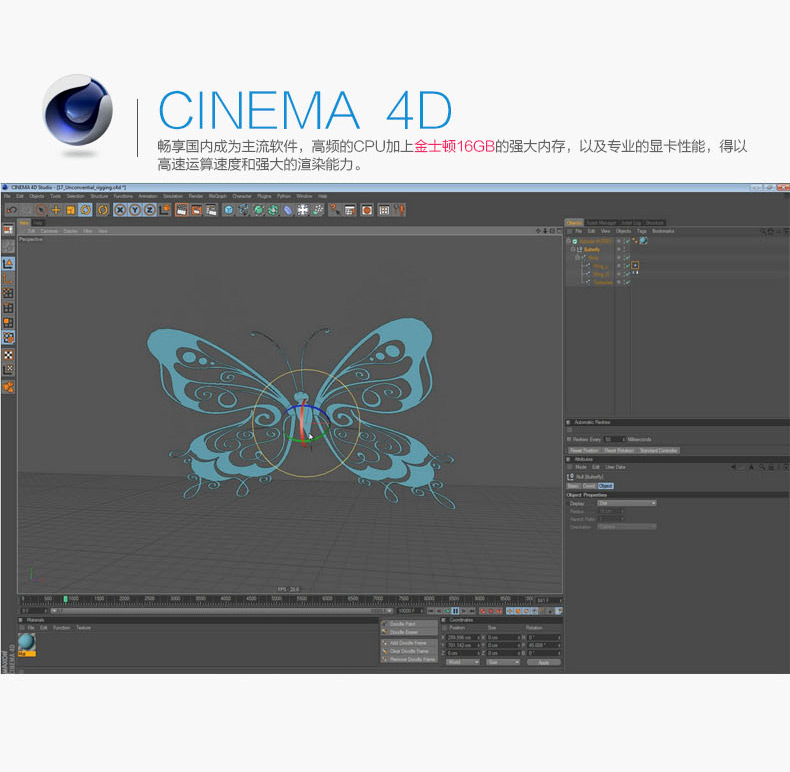Toggle Y axis lock button

coord(135,210)
